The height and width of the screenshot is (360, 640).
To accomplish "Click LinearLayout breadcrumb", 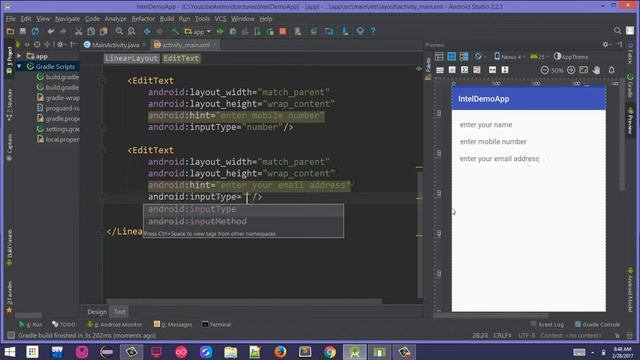I will click(x=131, y=58).
